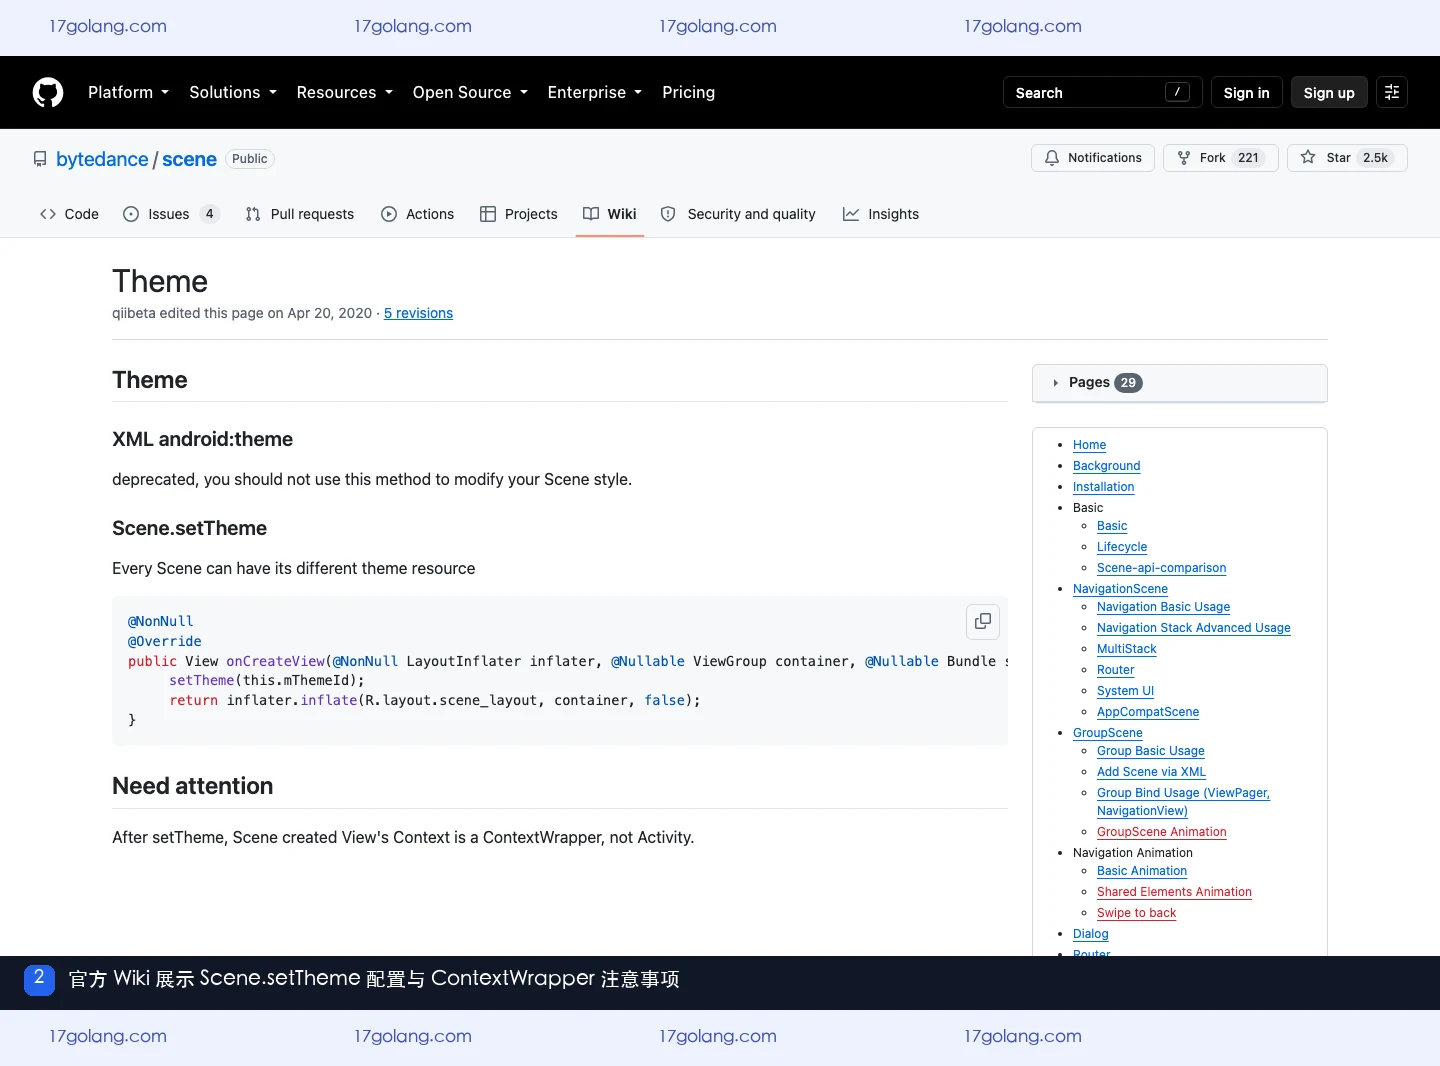
Task: Open the Home wiki page
Action: (x=1089, y=445)
